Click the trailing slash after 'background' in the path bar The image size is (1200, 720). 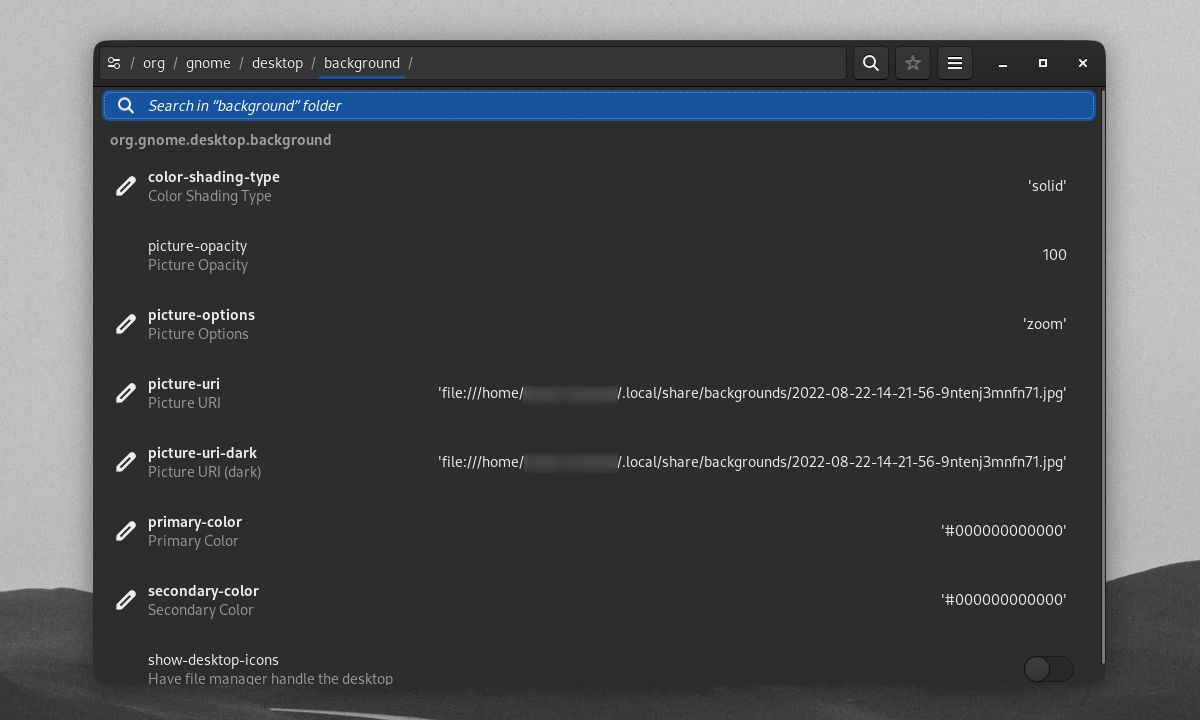(x=410, y=63)
